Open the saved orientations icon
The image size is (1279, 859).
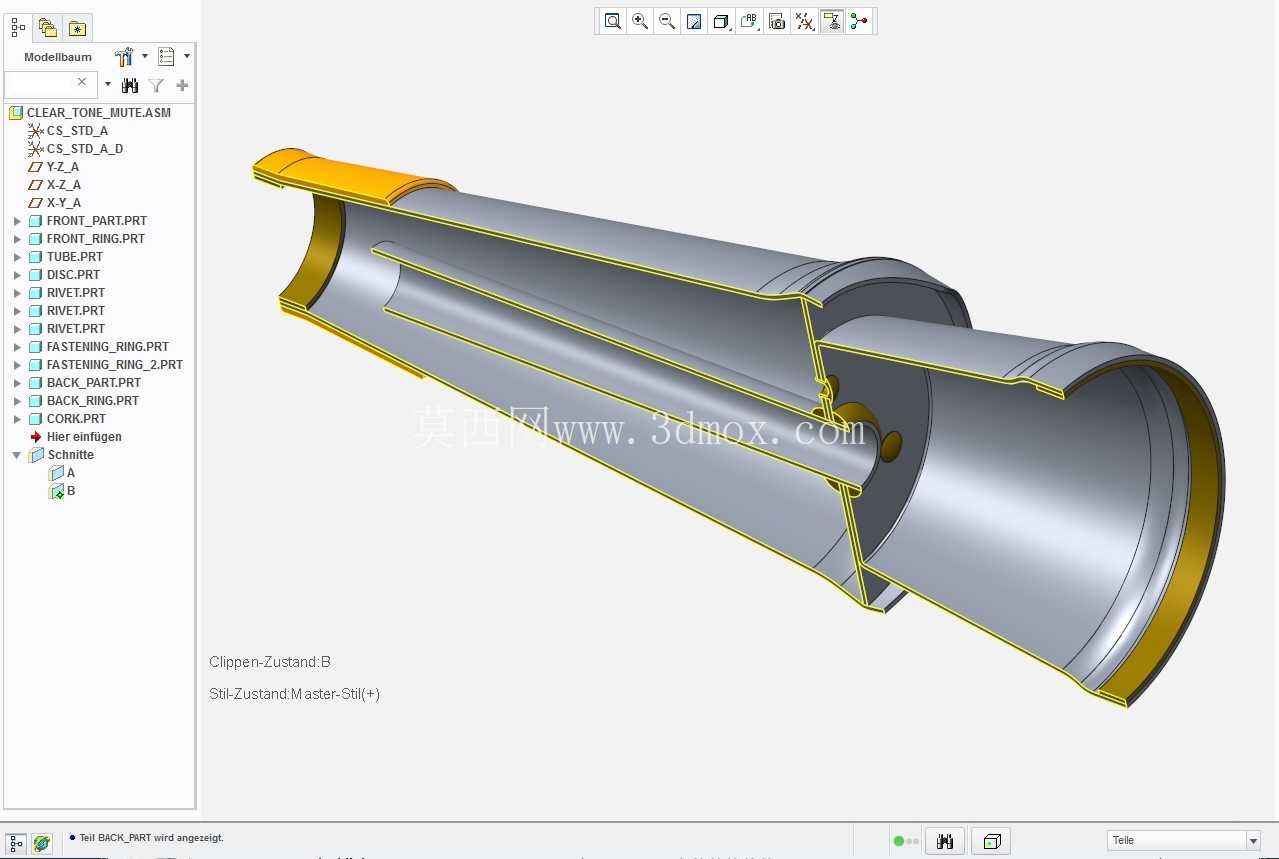pyautogui.click(x=749, y=21)
